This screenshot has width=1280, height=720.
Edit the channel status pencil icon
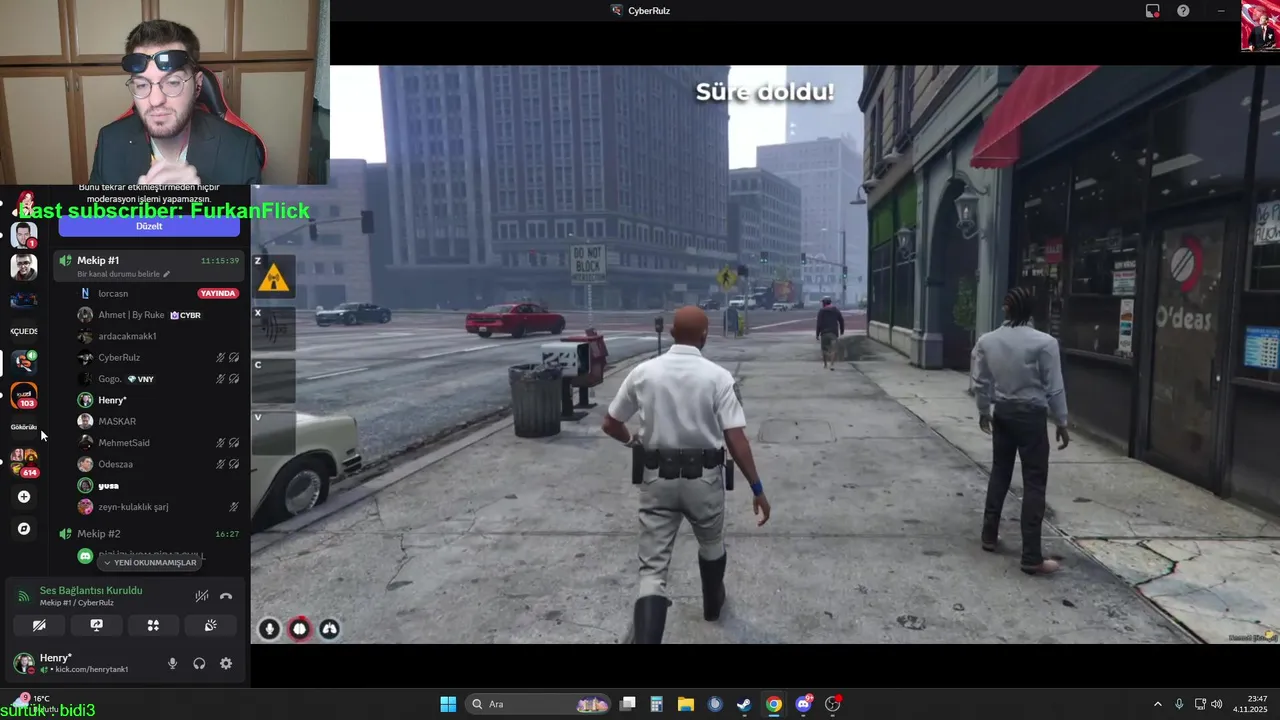(x=167, y=274)
